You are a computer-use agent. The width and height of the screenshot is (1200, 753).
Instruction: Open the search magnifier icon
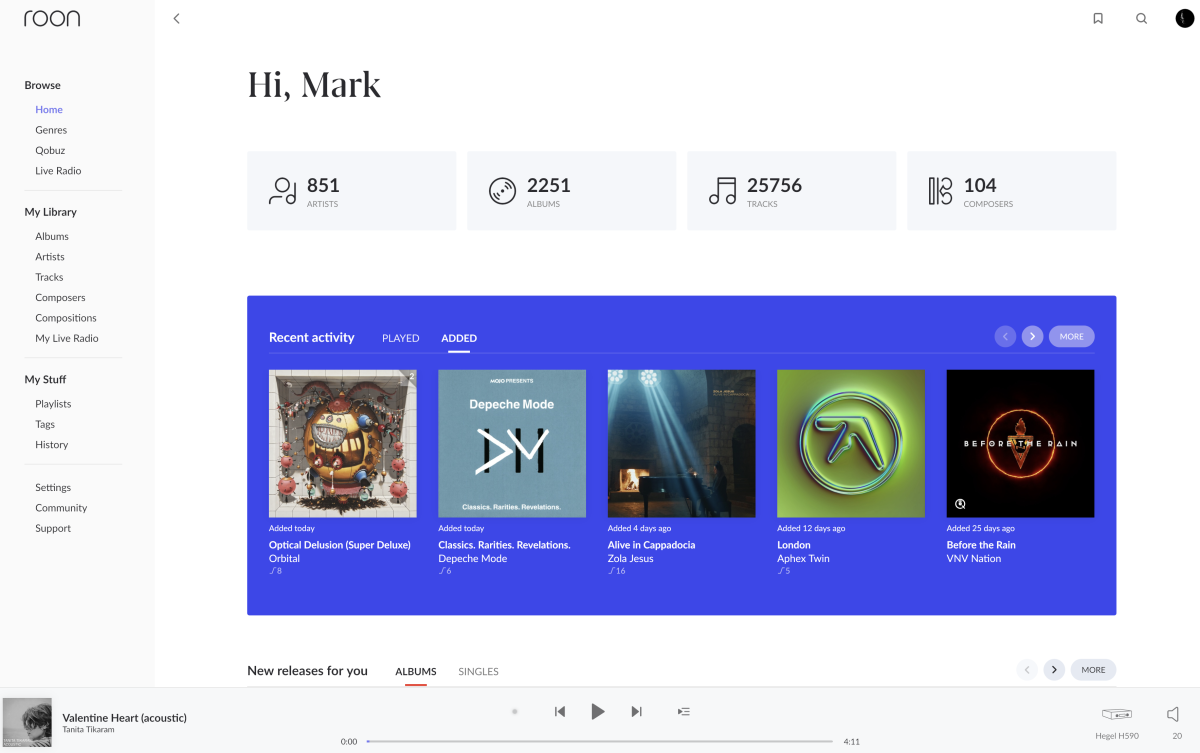[1141, 18]
